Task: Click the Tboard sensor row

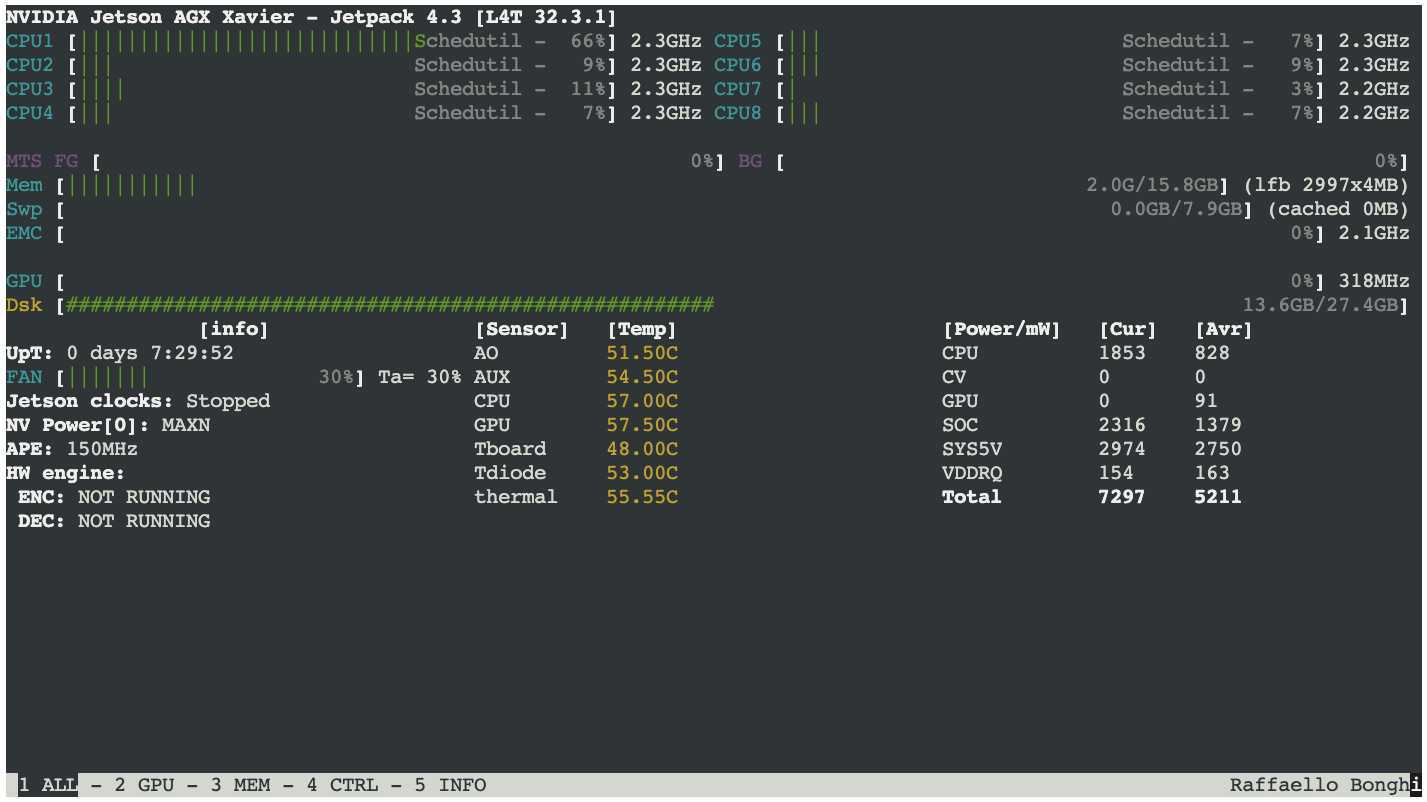Action: pos(576,449)
